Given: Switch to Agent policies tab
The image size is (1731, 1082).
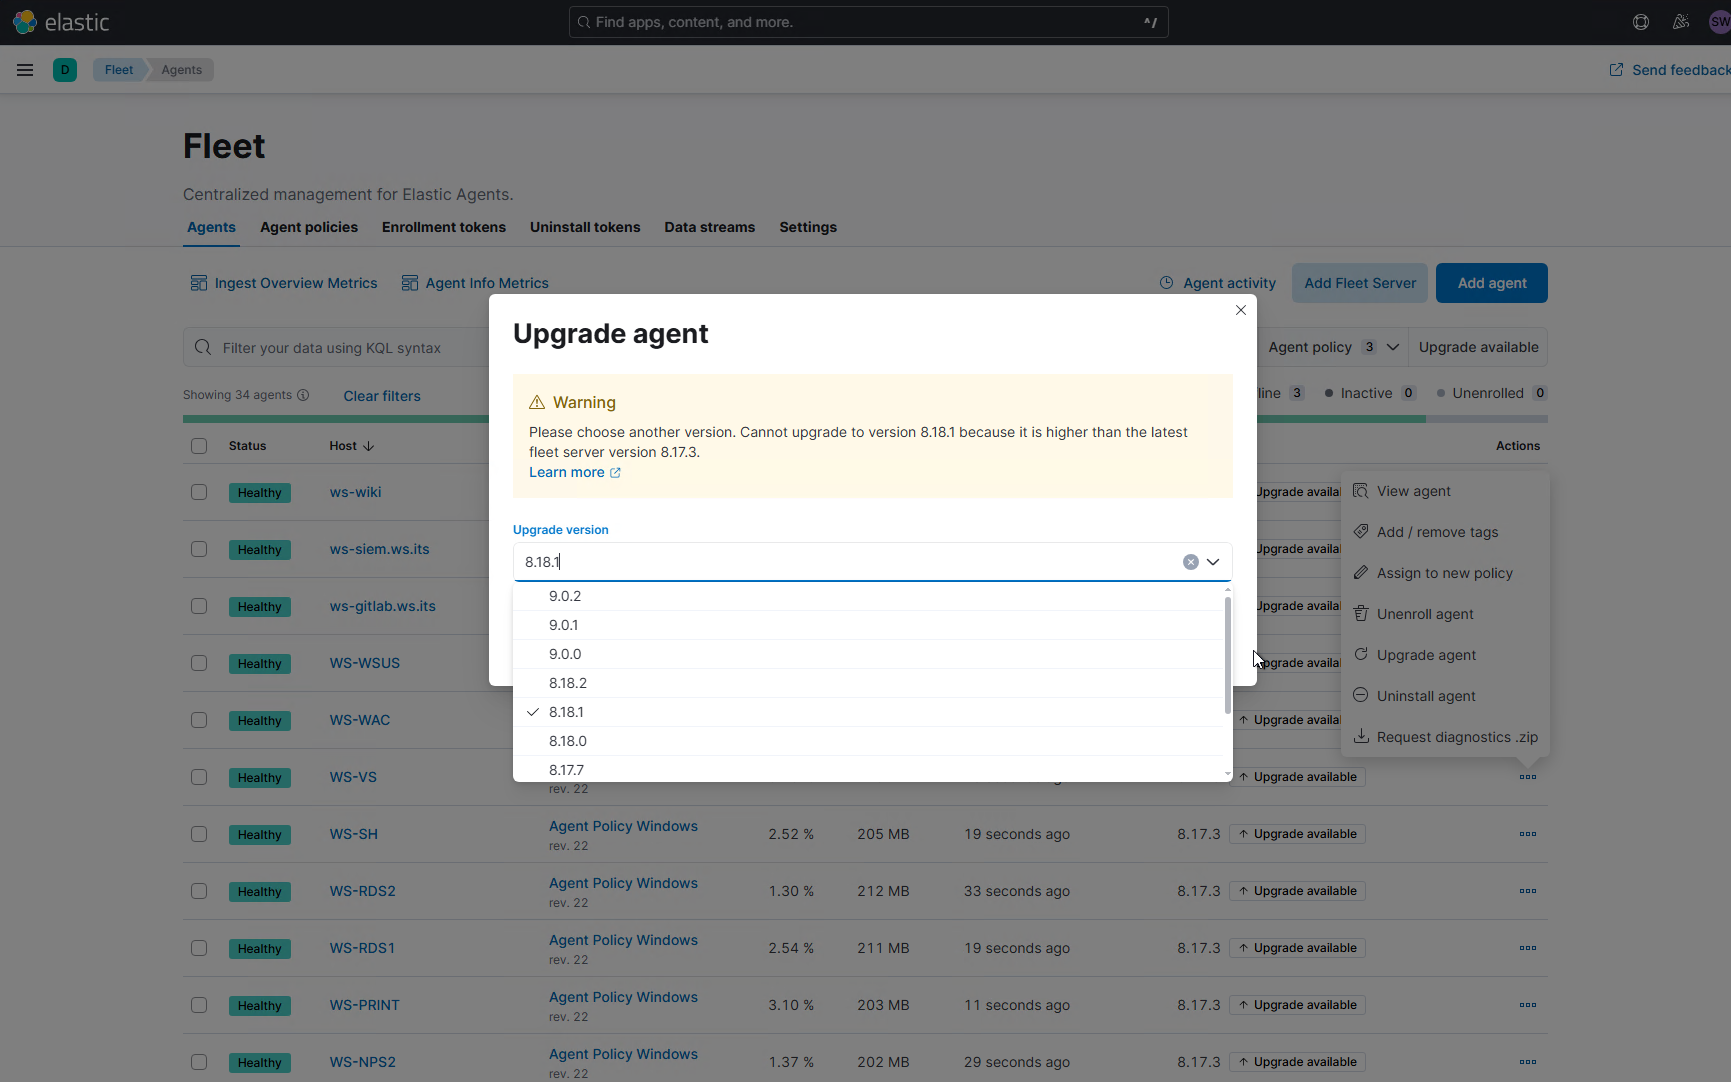Looking at the screenshot, I should click(x=309, y=227).
